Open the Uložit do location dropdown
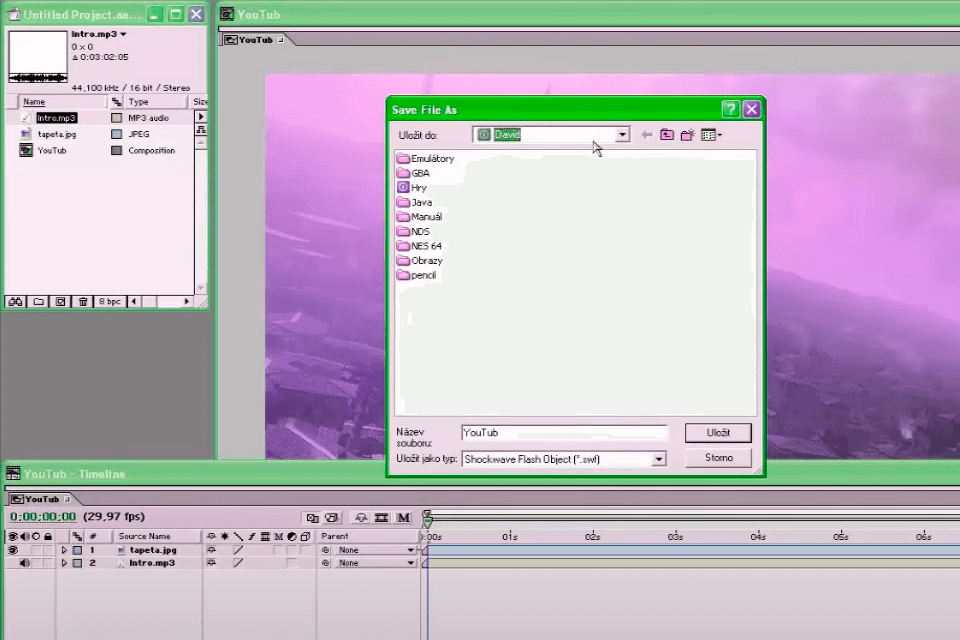This screenshot has height=640, width=960. [x=622, y=134]
